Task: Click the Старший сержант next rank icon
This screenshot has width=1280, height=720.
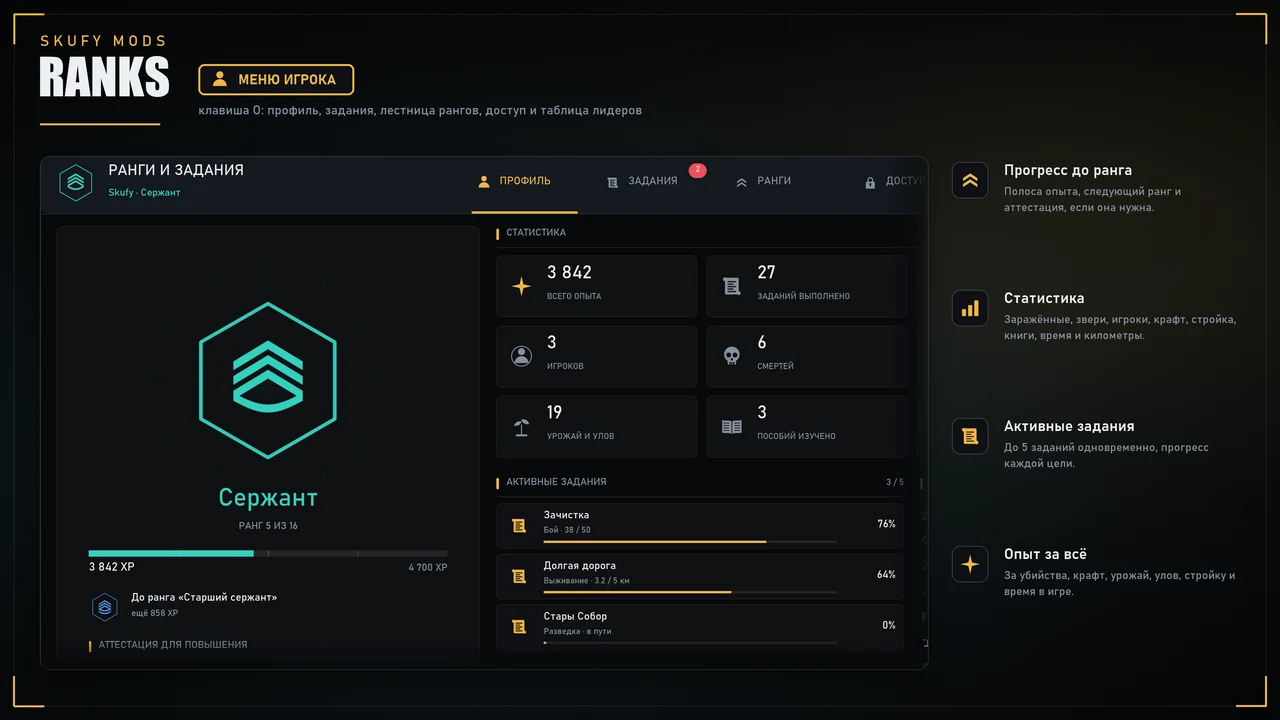Action: [105, 607]
